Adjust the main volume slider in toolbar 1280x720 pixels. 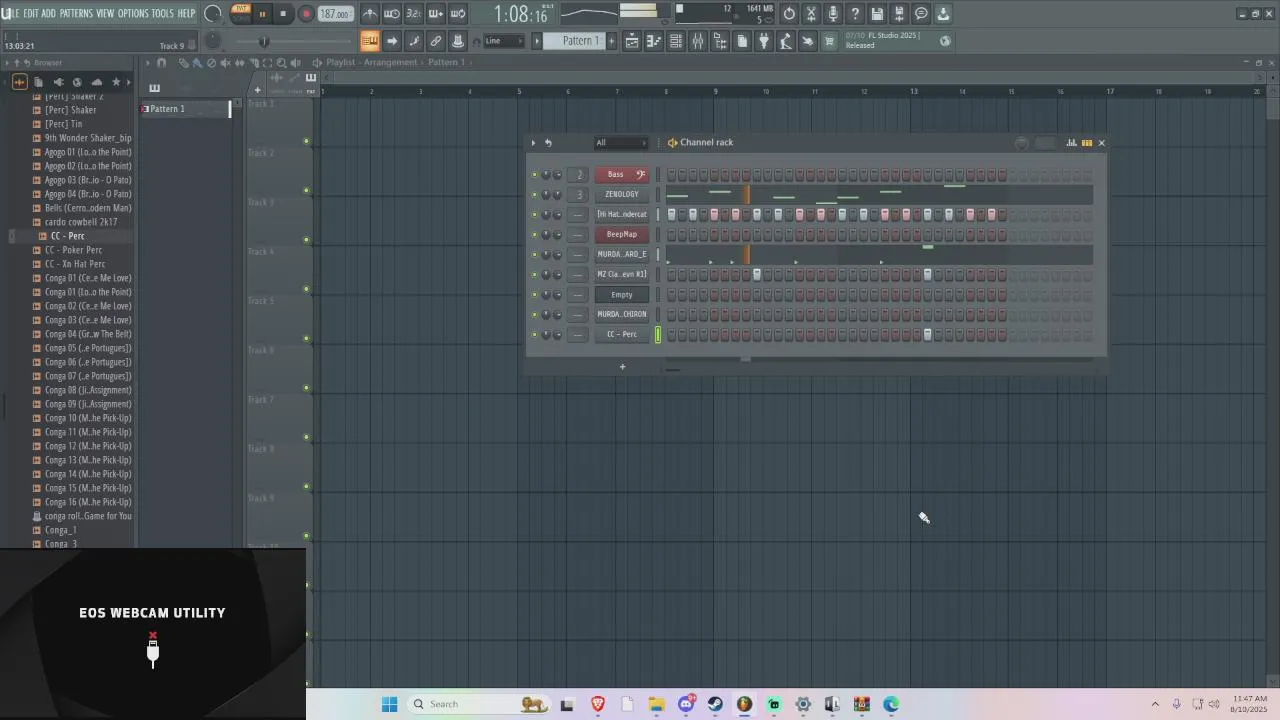(264, 41)
